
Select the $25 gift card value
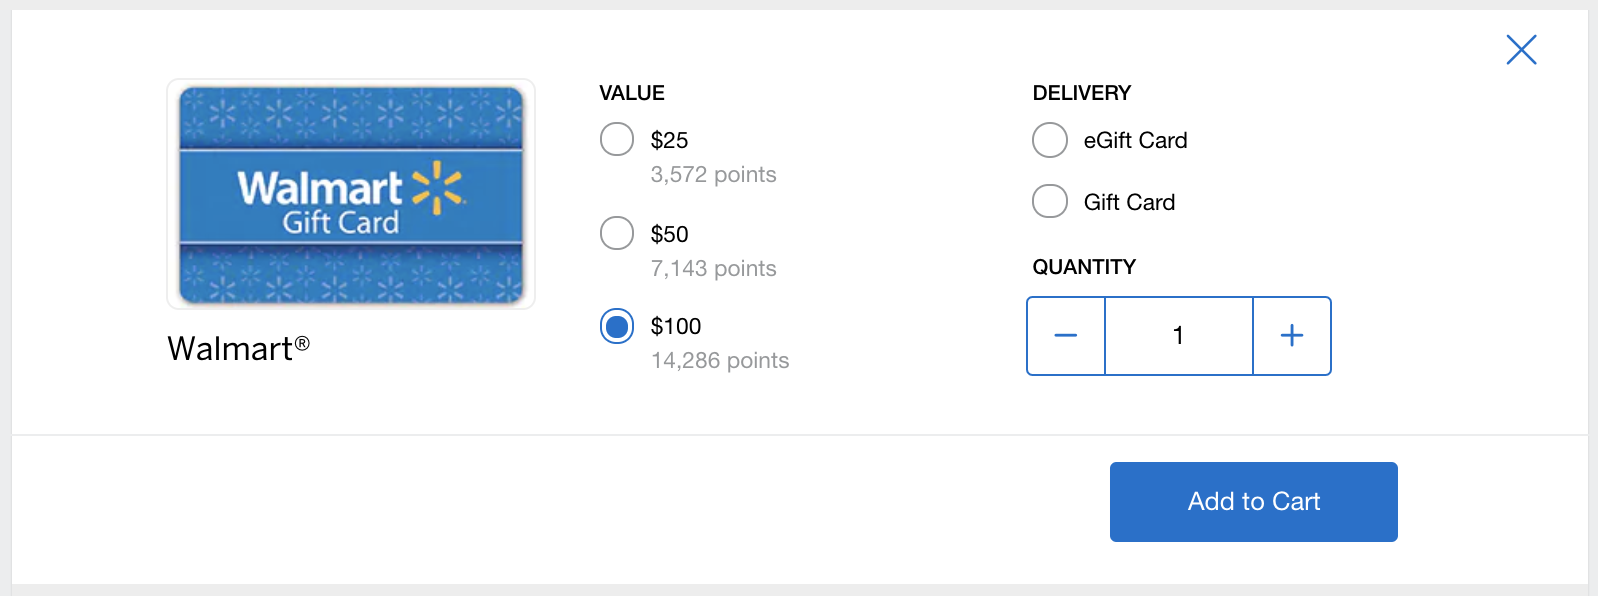pos(617,139)
